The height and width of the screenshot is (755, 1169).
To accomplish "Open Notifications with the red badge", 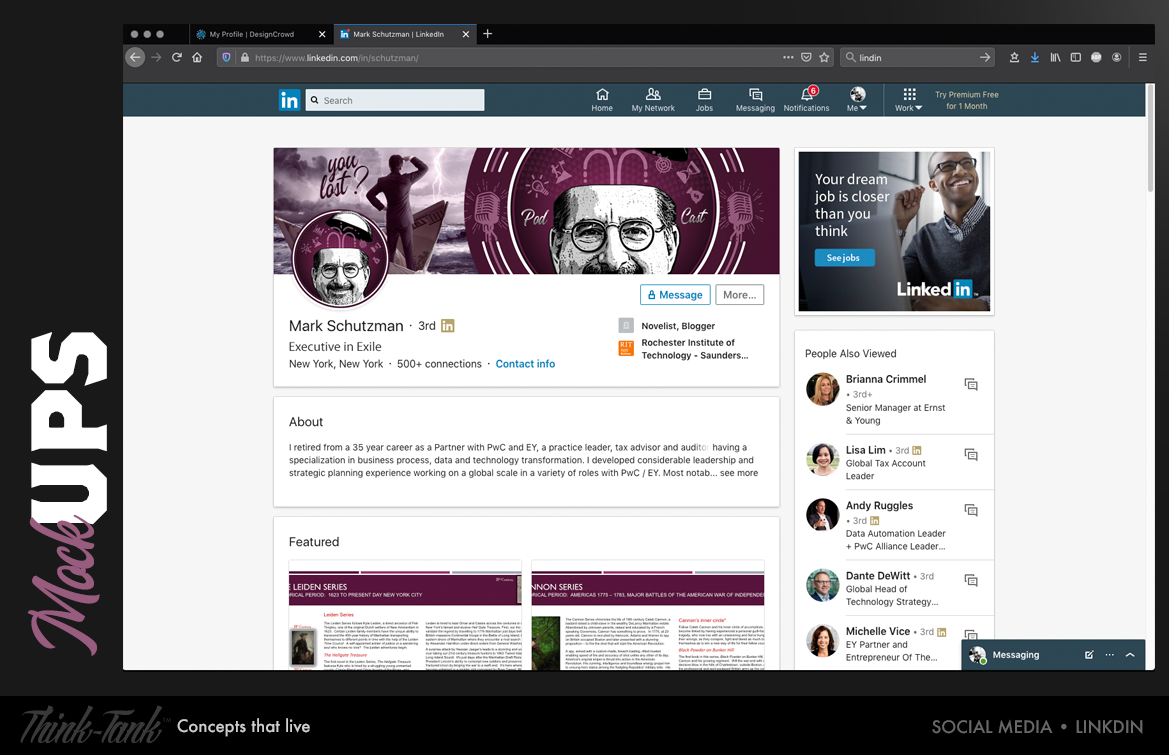I will point(806,100).
